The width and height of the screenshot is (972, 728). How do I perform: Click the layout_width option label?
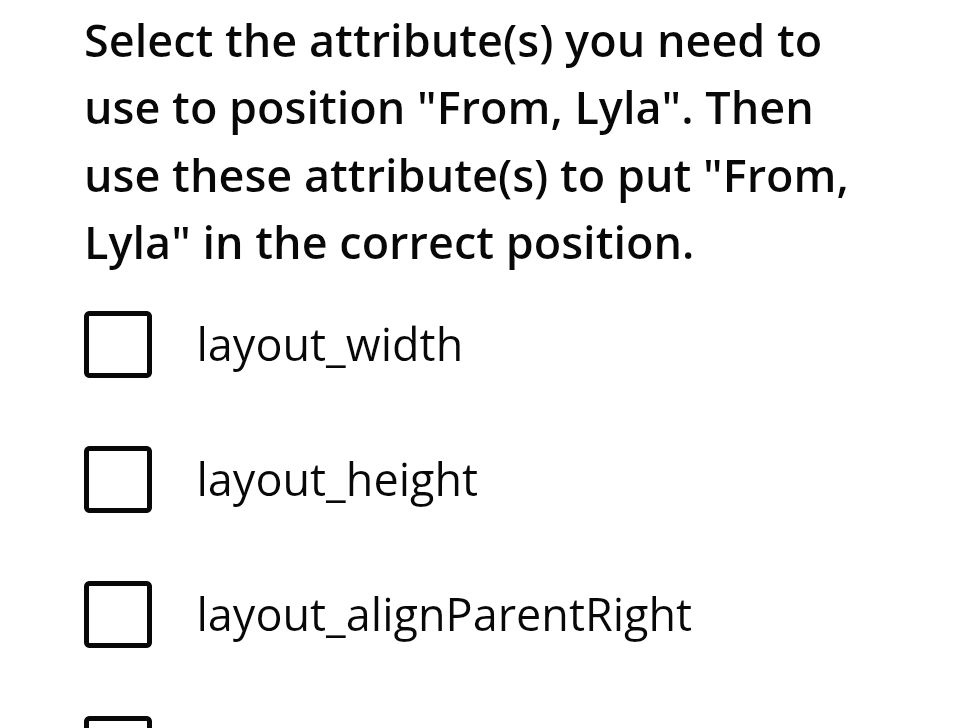[x=330, y=344]
